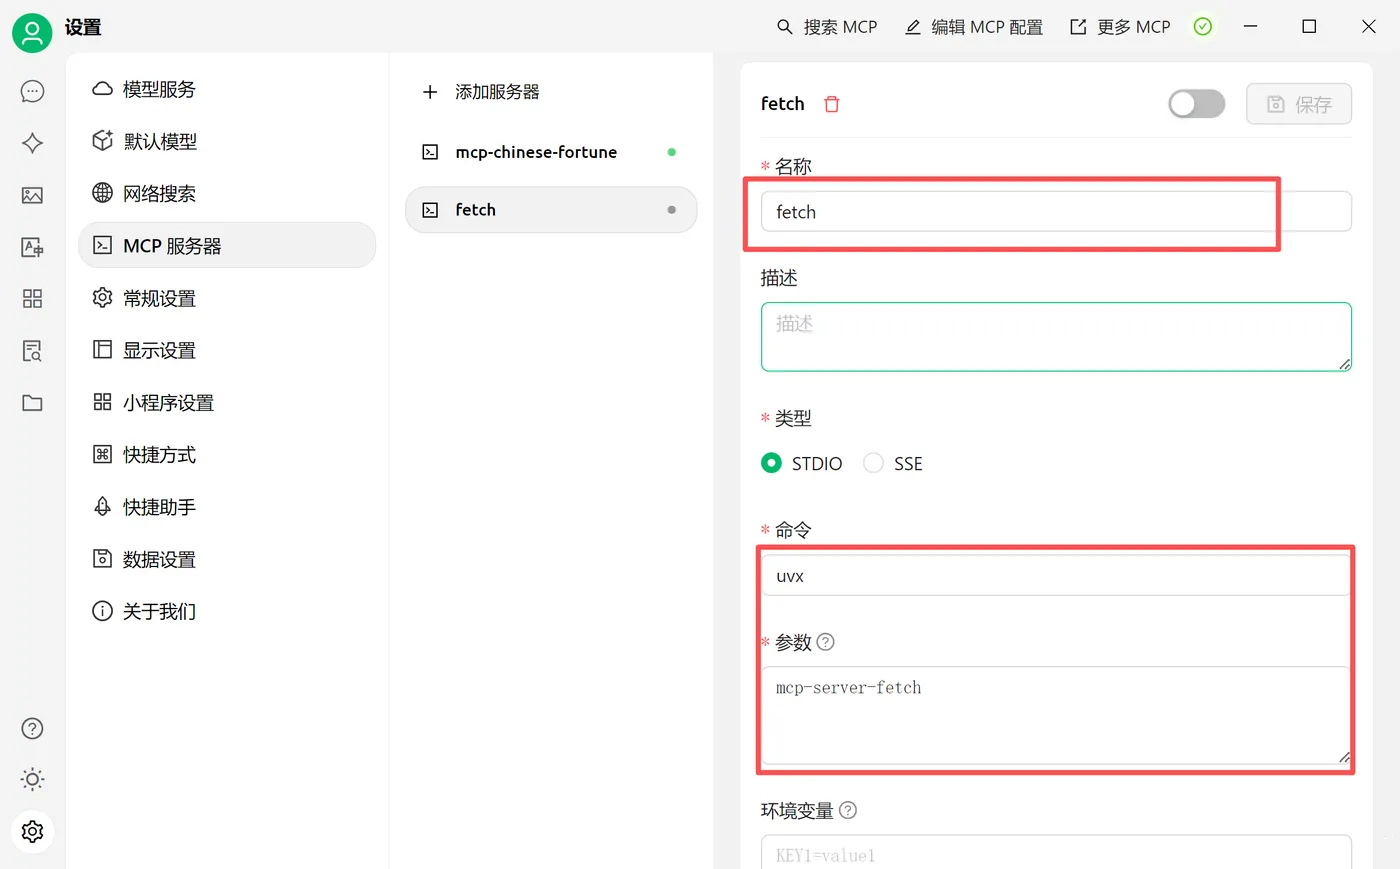Select the agents sparkle icon
This screenshot has width=1400, height=869.
[x=31, y=143]
